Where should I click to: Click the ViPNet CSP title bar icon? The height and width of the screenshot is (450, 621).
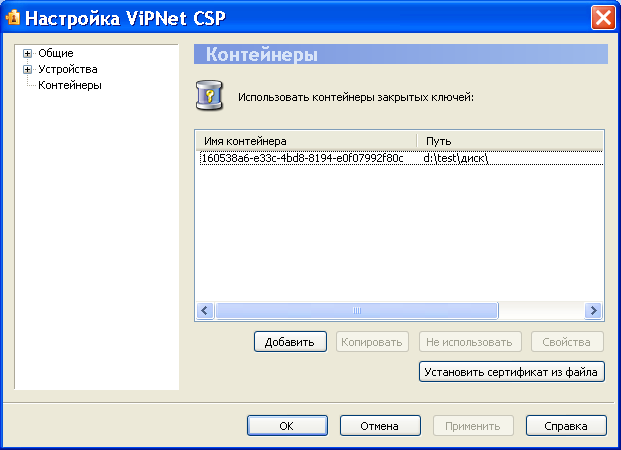[13, 17]
